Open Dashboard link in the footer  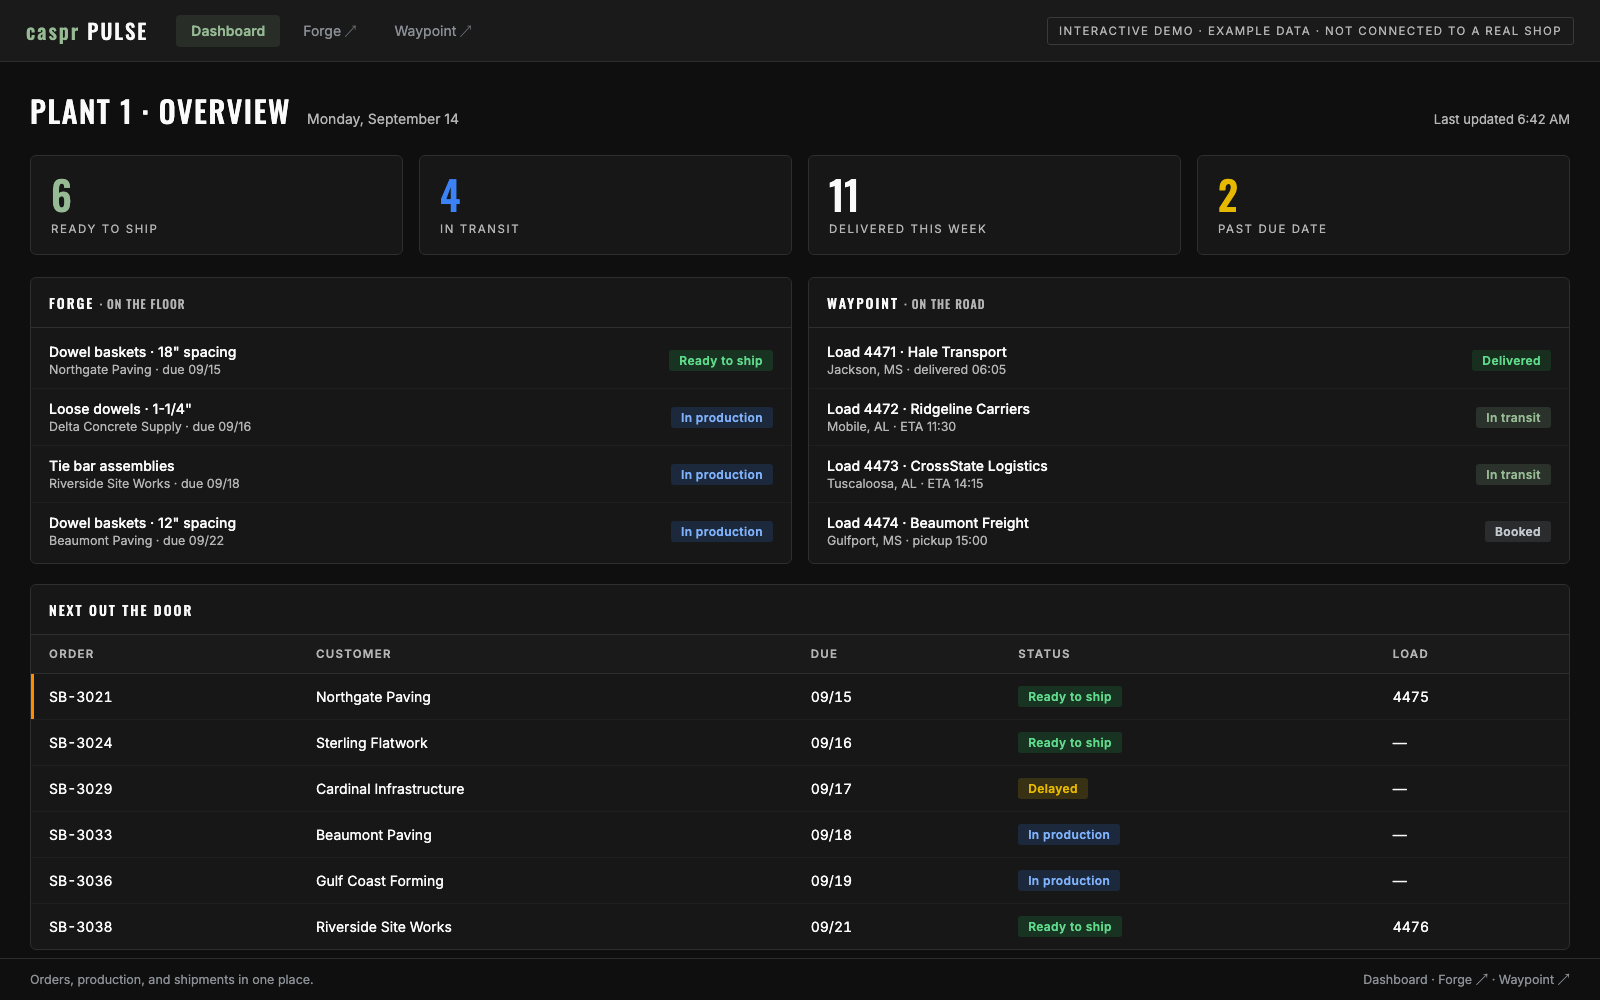click(1395, 980)
